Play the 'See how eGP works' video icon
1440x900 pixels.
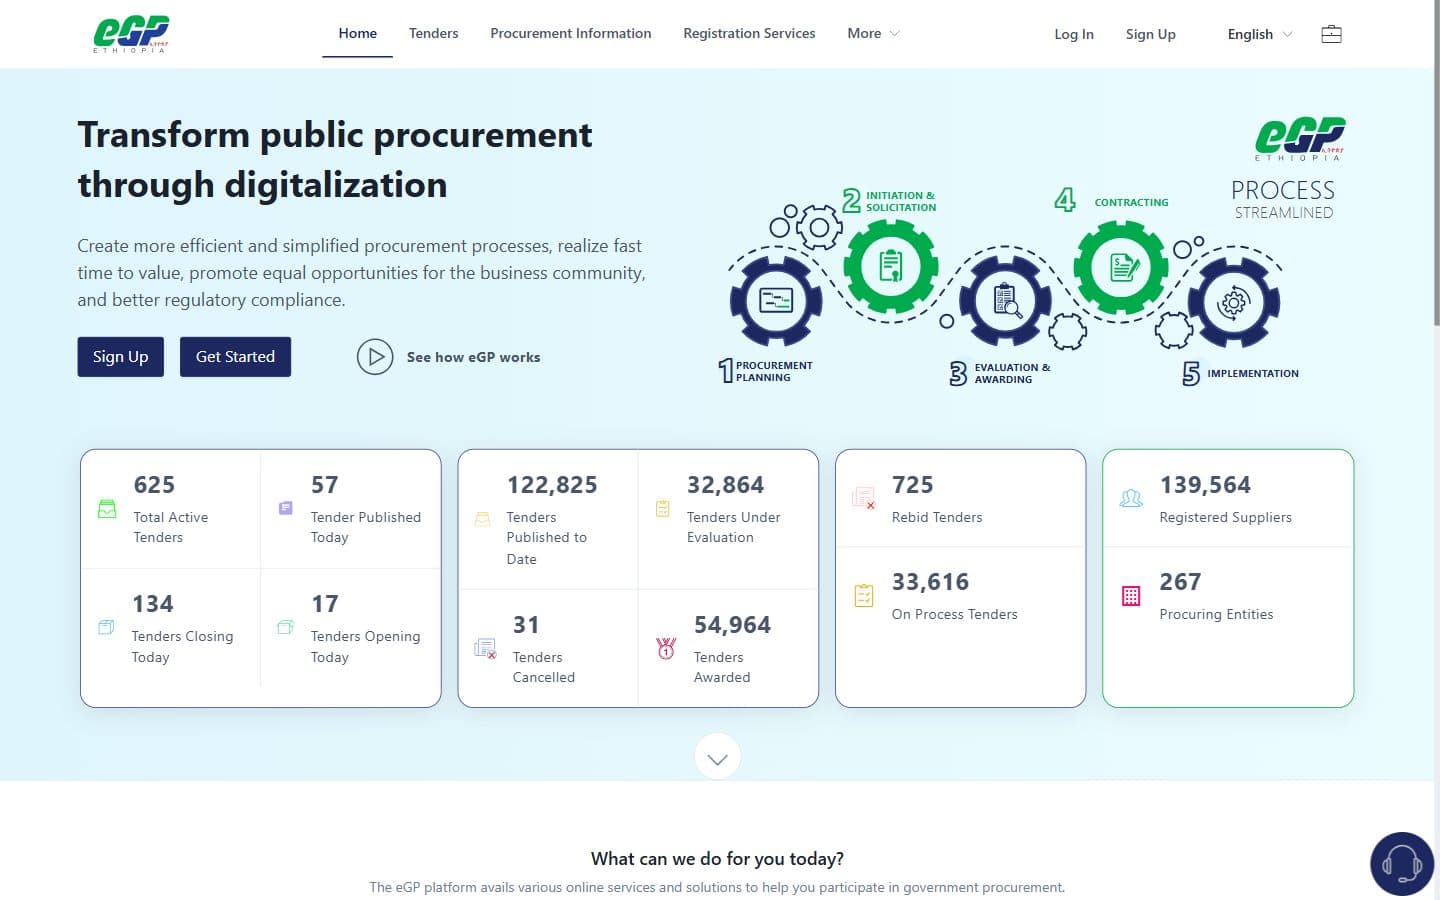point(375,357)
